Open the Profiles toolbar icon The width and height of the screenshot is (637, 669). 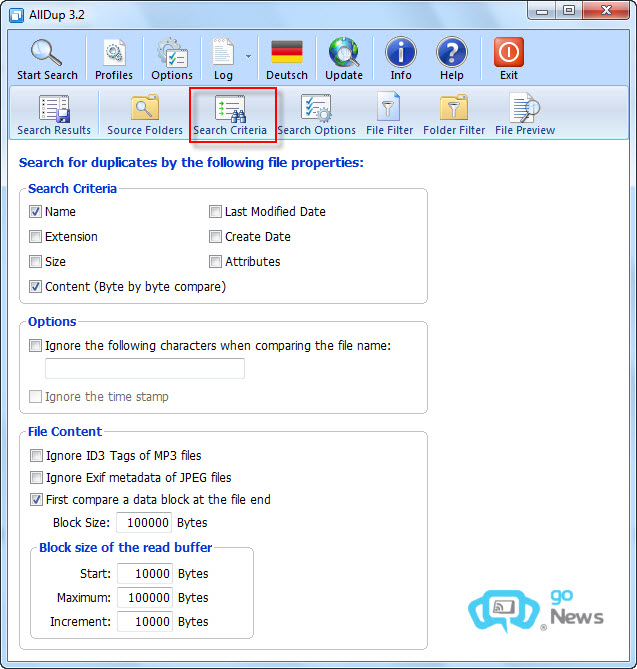click(x=114, y=53)
